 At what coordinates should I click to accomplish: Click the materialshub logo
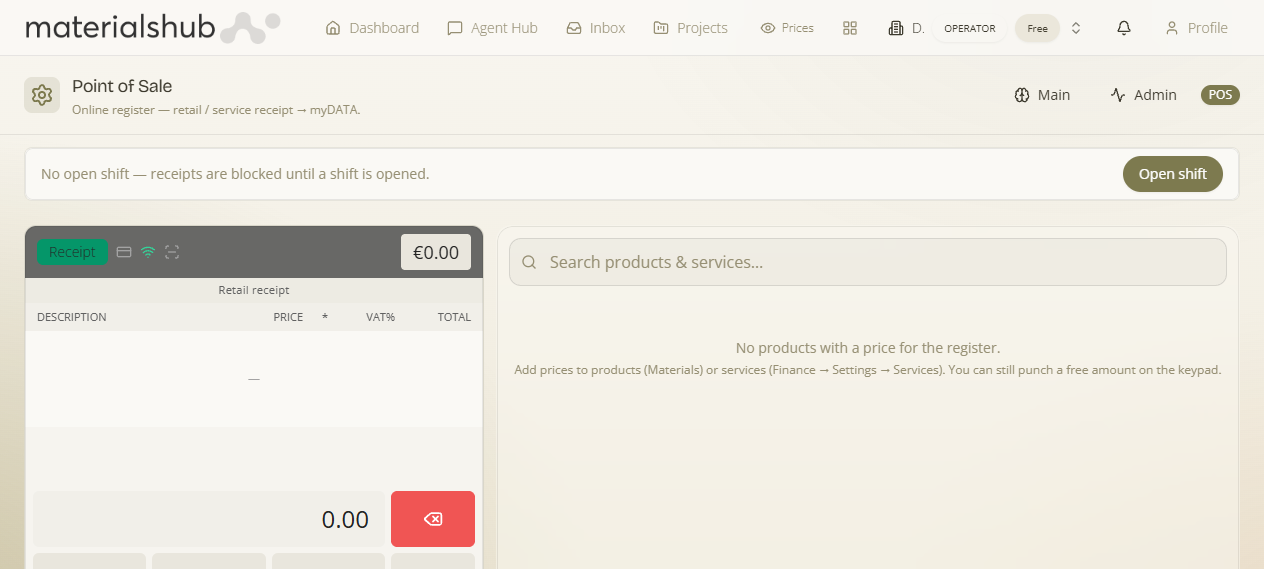tap(152, 28)
